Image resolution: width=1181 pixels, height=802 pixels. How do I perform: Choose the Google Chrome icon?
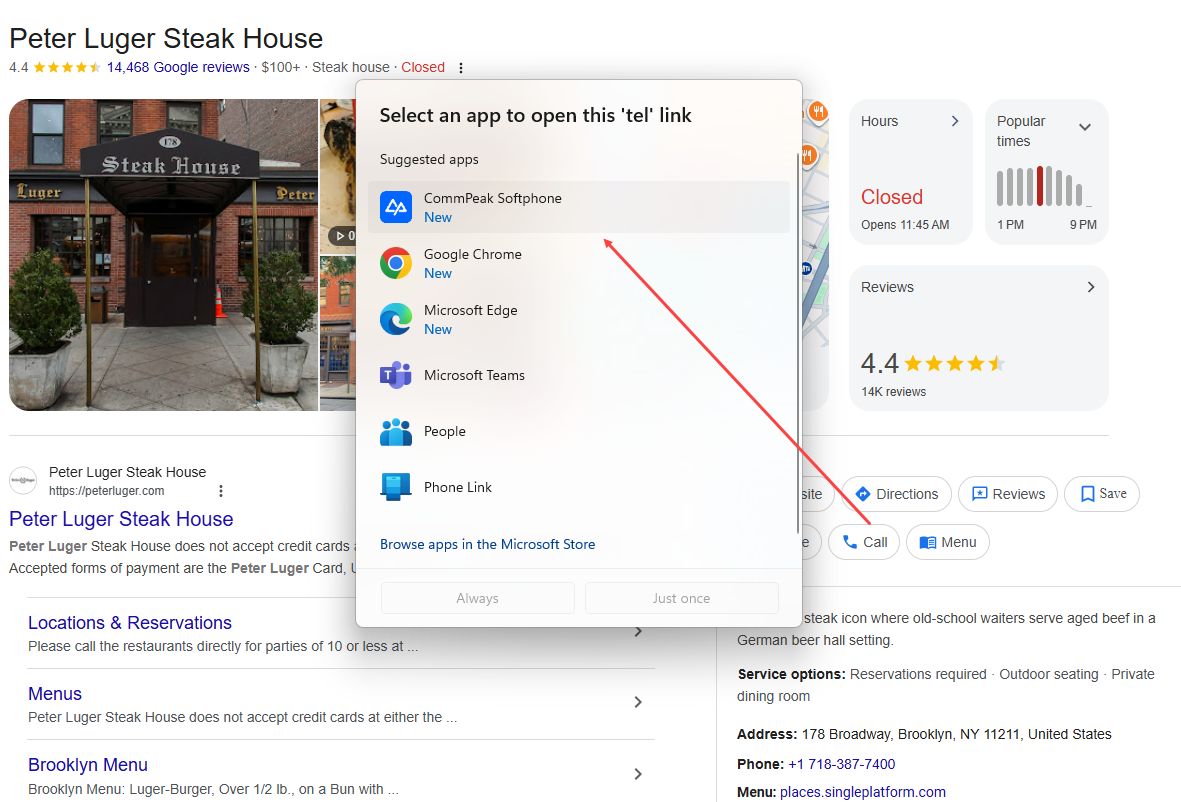(x=395, y=263)
